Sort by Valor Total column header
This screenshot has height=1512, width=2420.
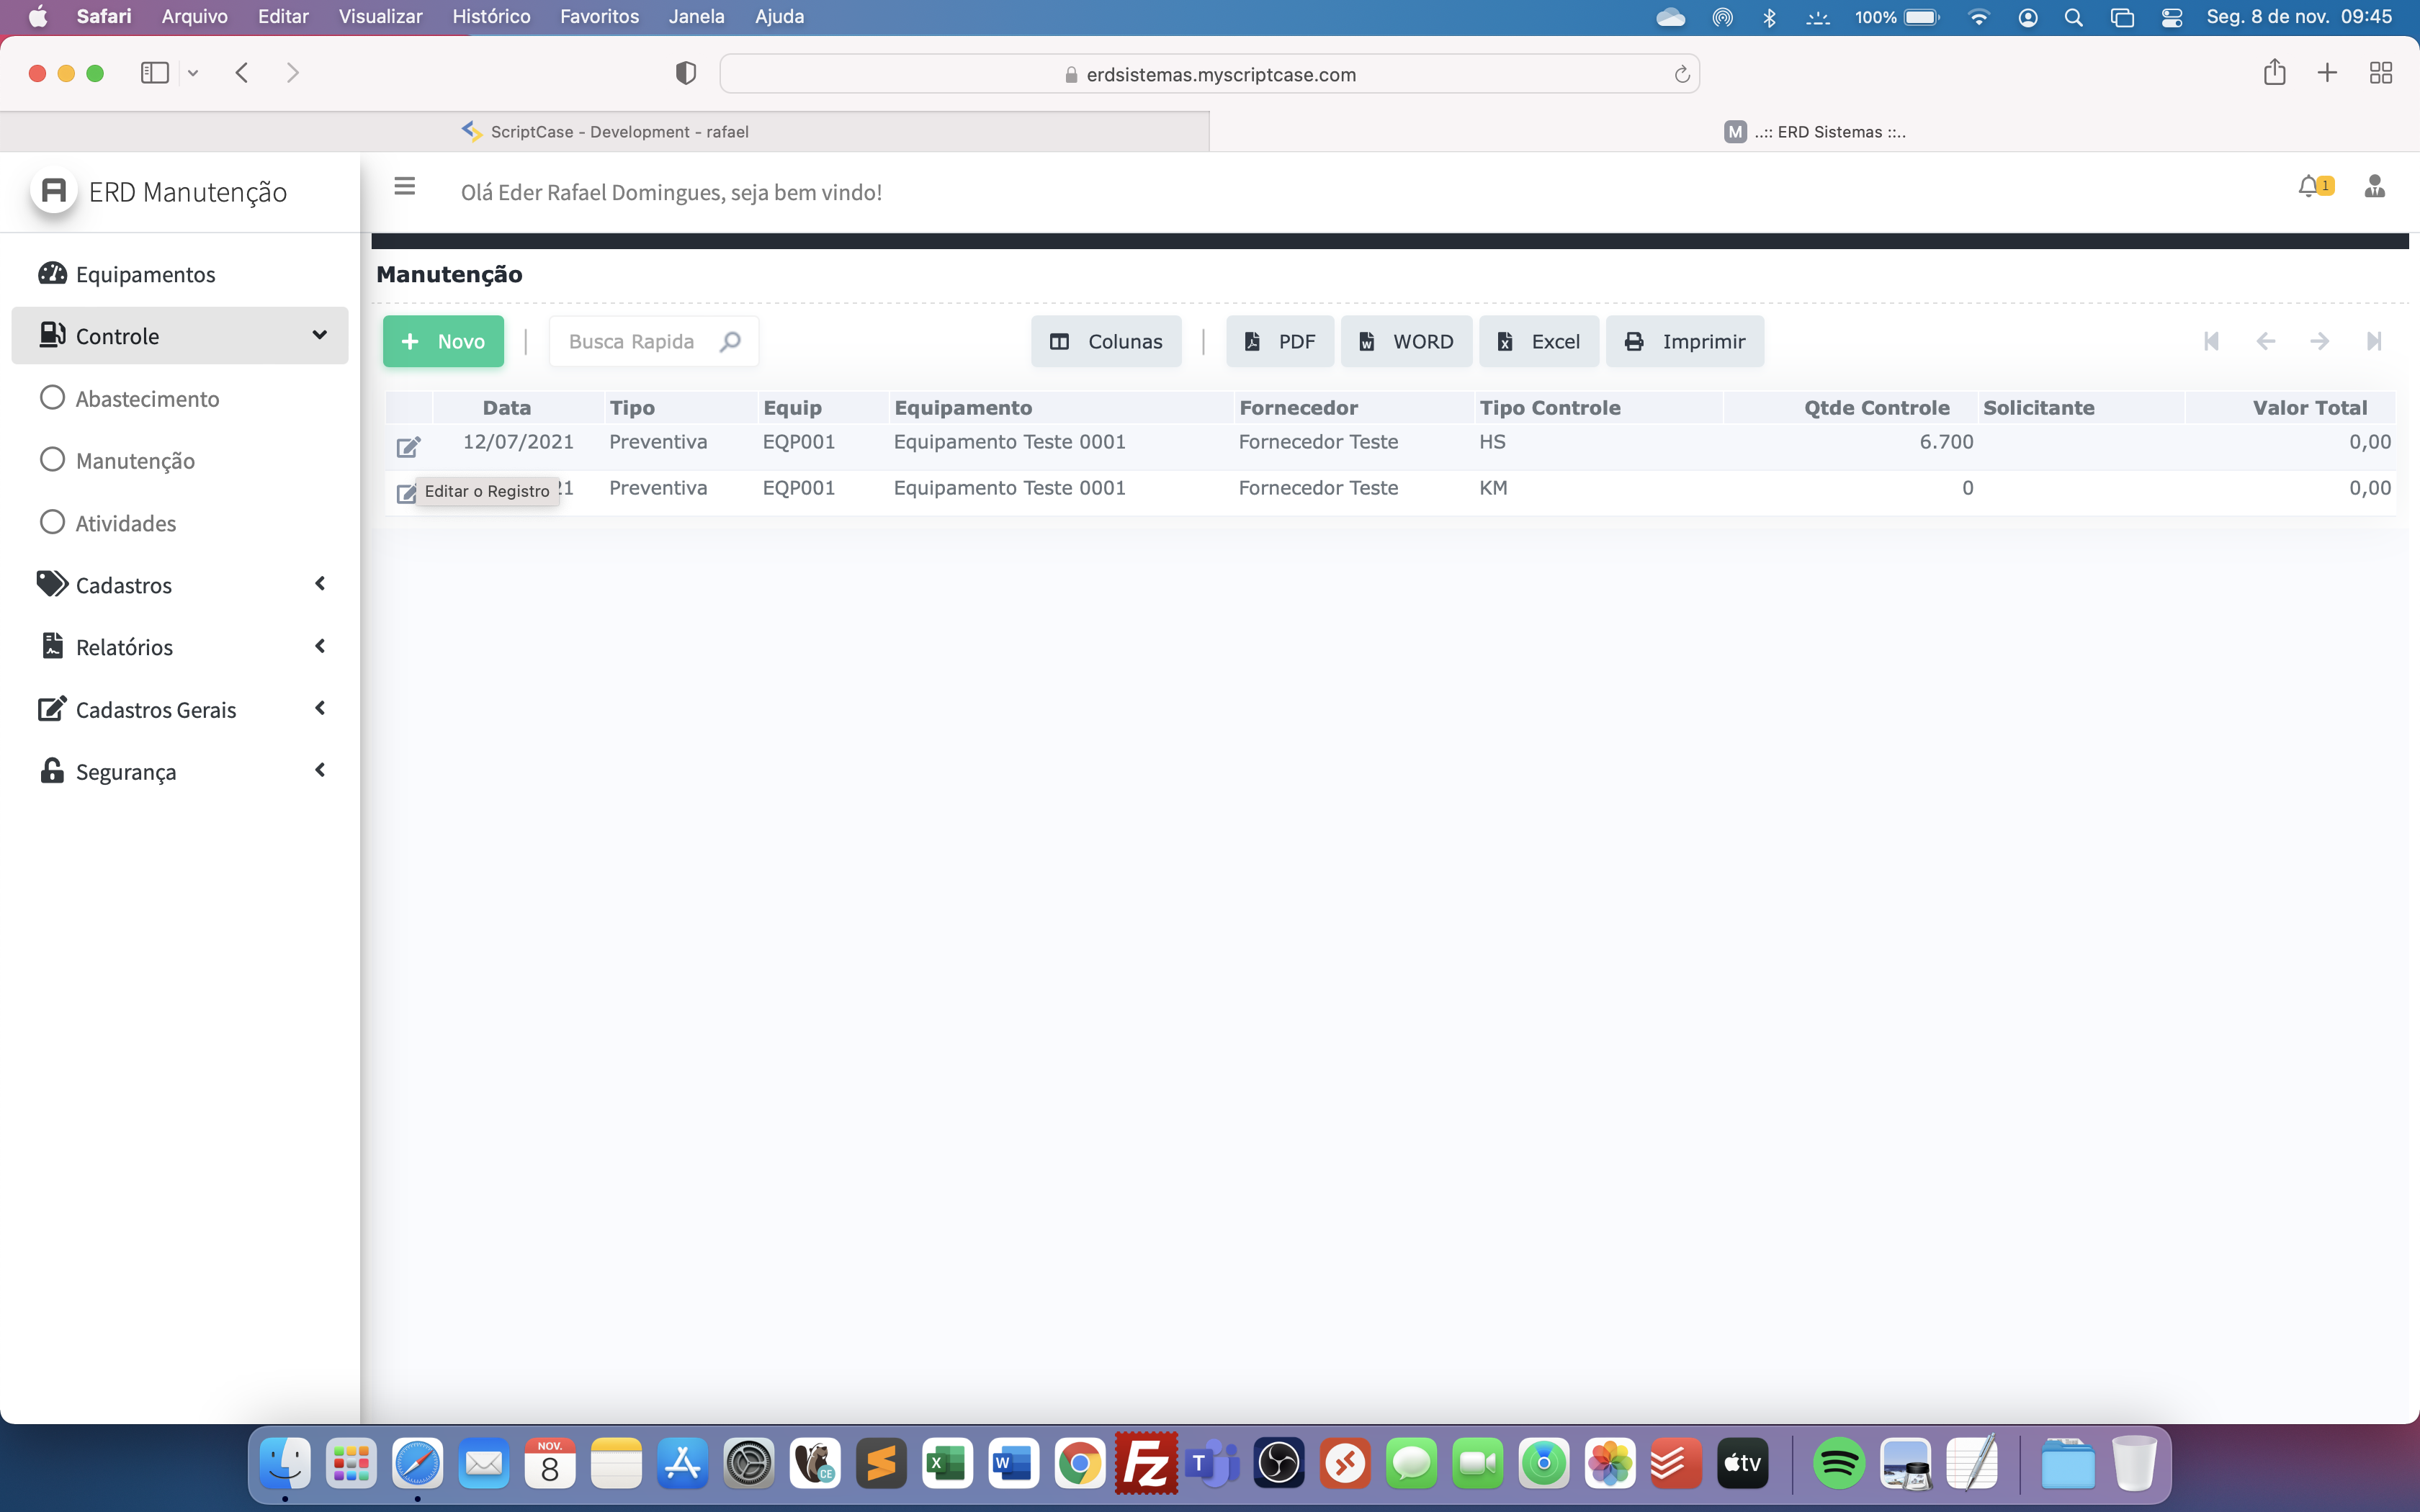coord(2309,407)
